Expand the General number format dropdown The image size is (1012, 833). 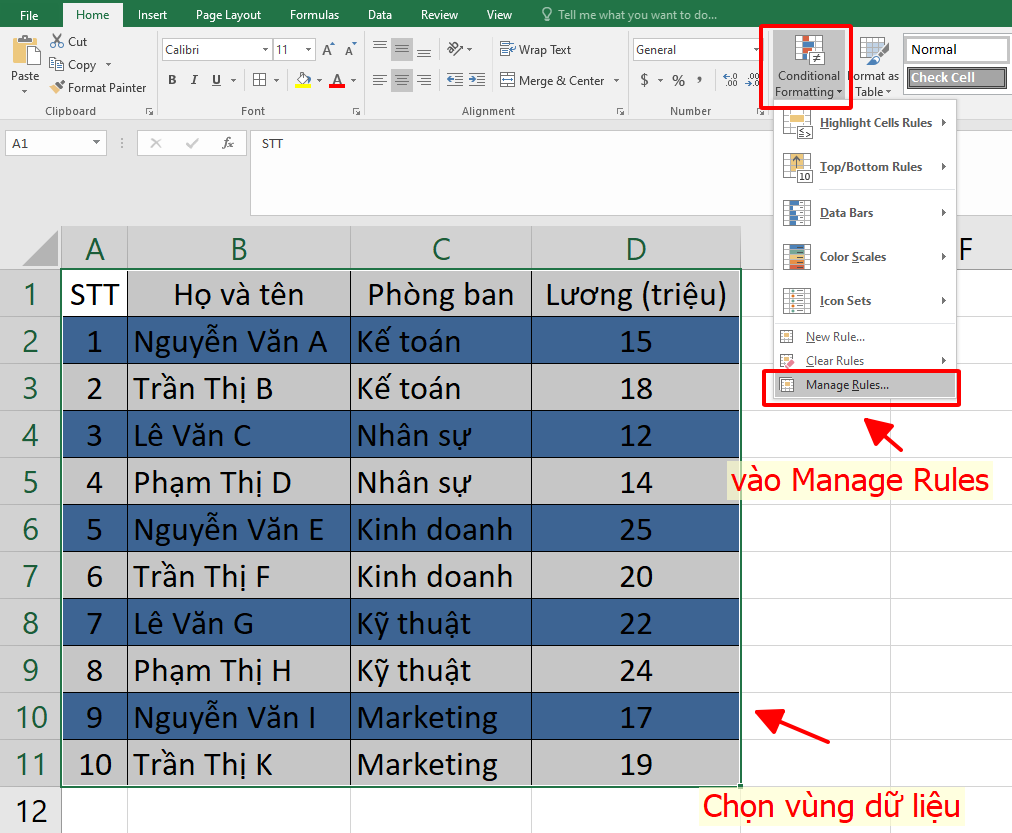(x=756, y=49)
